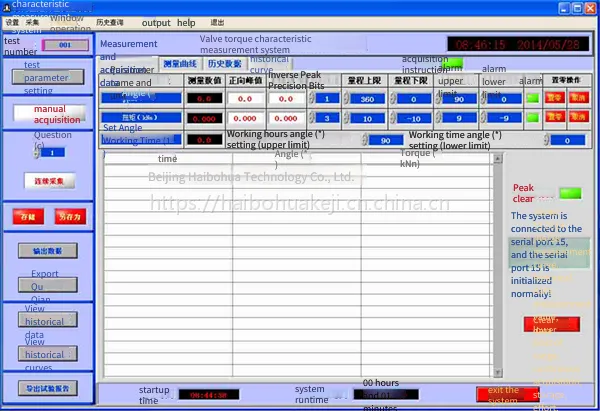The width and height of the screenshot is (600, 411).
Task: Click the Export button
Action: pyautogui.click(x=48, y=285)
